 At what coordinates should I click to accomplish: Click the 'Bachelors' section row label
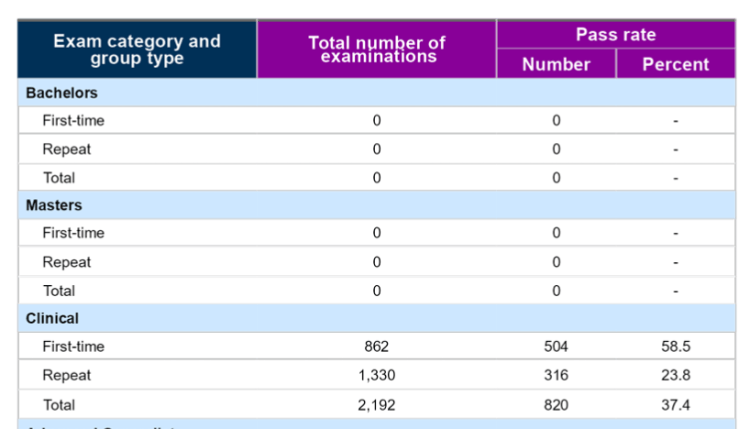point(62,93)
